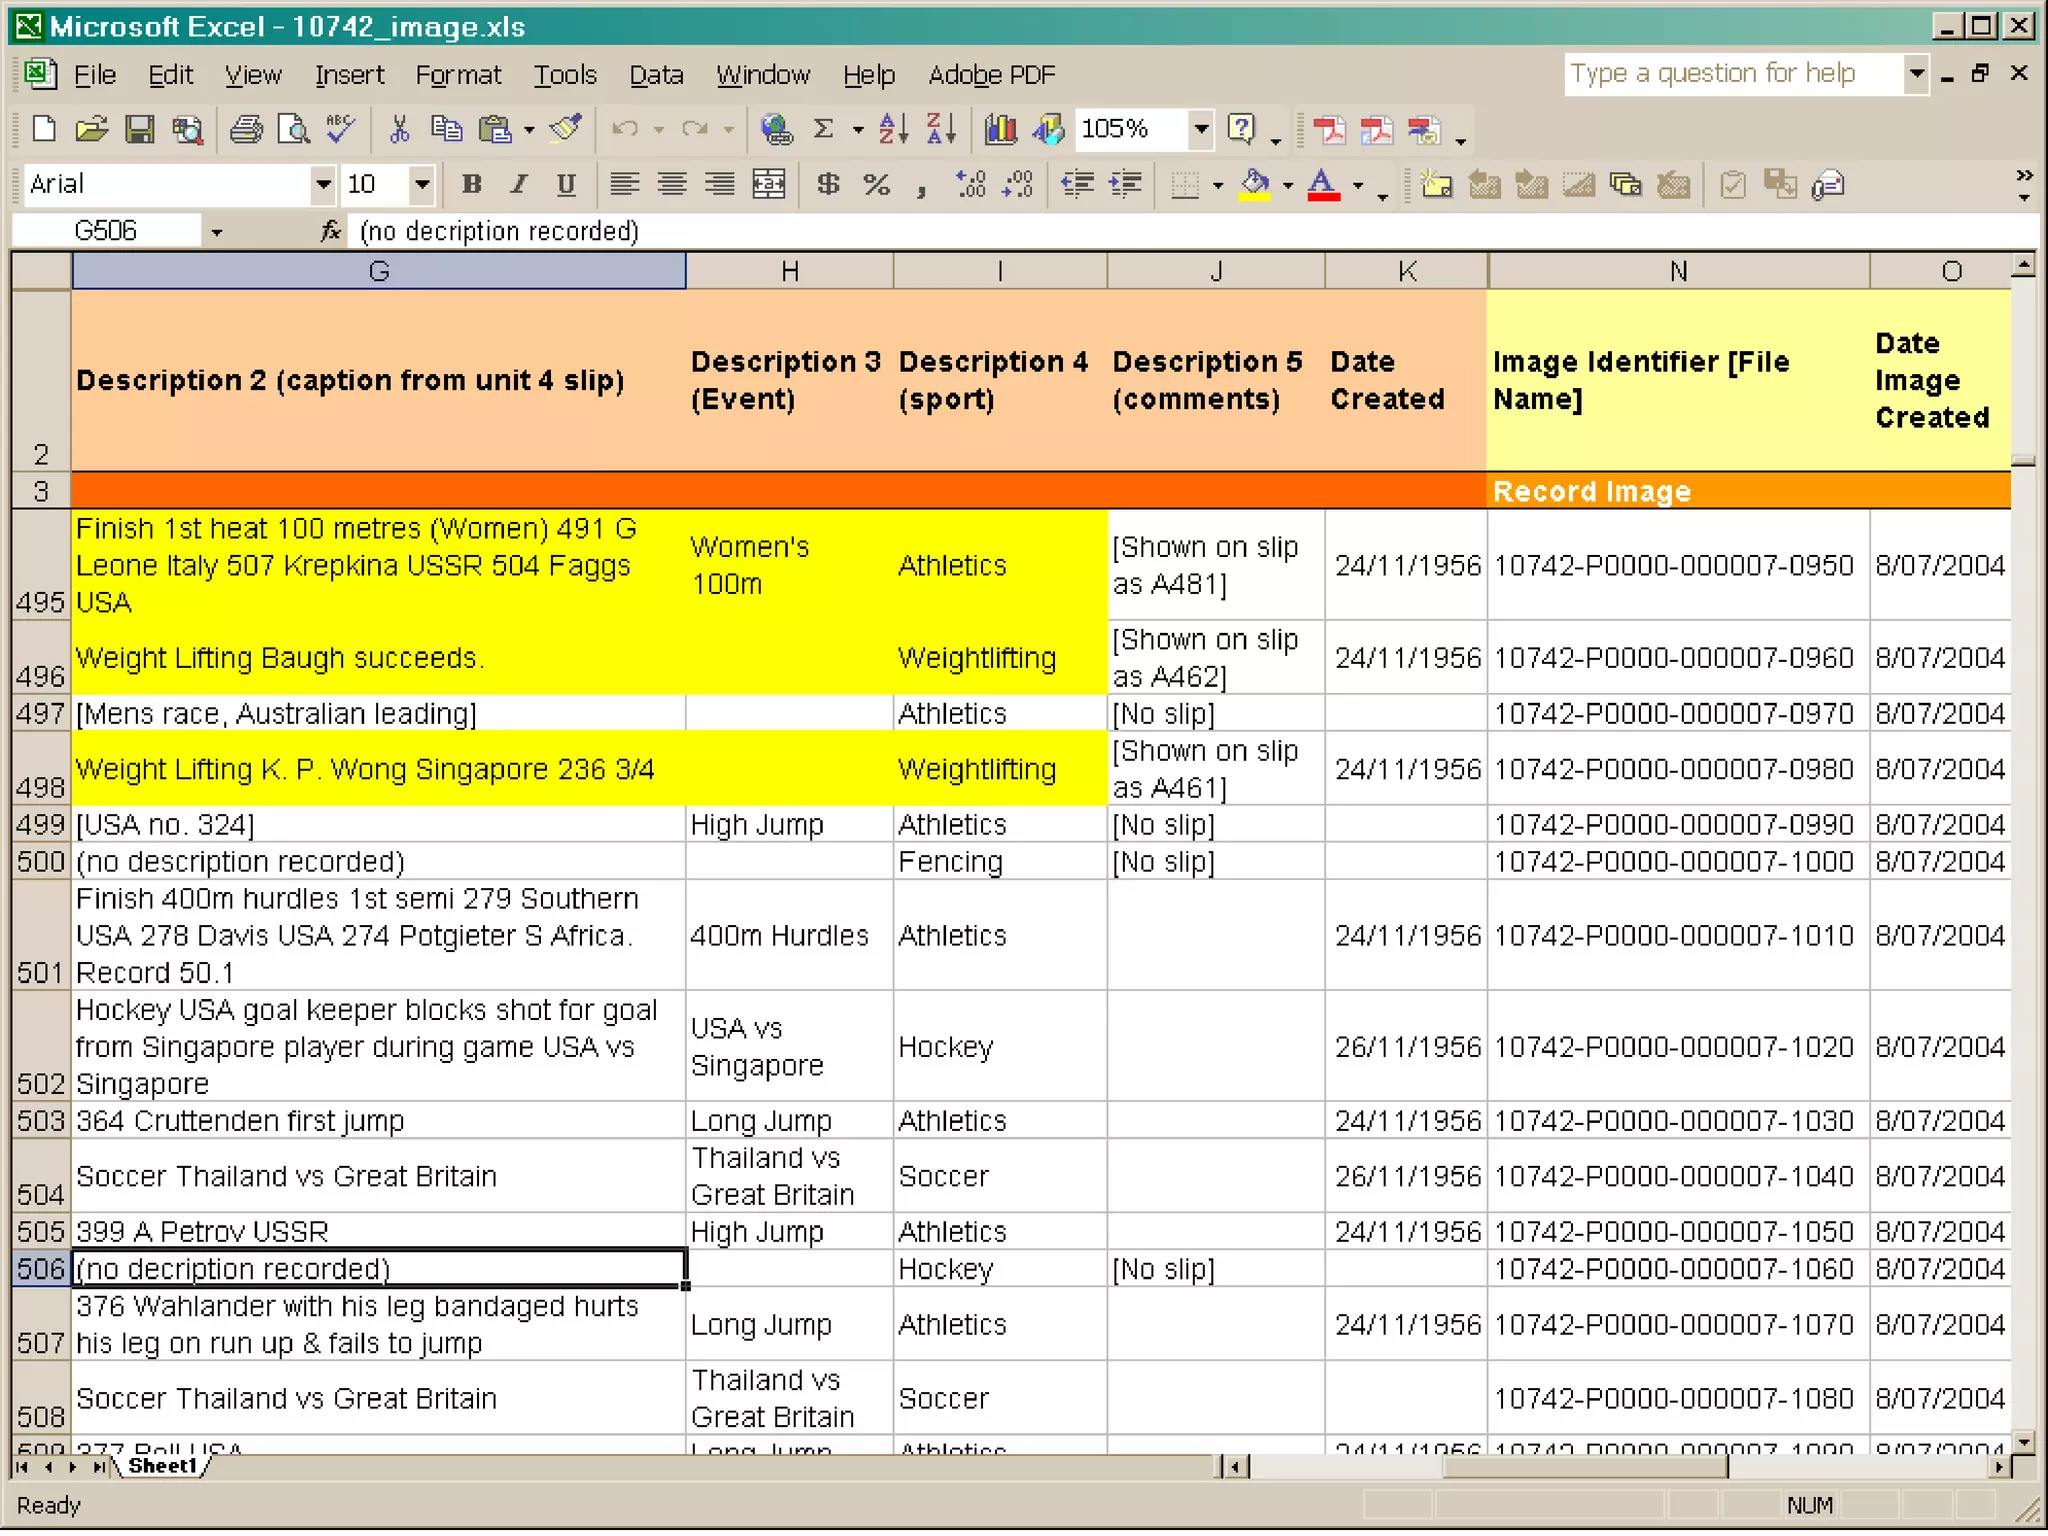This screenshot has width=2048, height=1536.
Task: Click the AutoSum sigma icon
Action: click(x=823, y=130)
